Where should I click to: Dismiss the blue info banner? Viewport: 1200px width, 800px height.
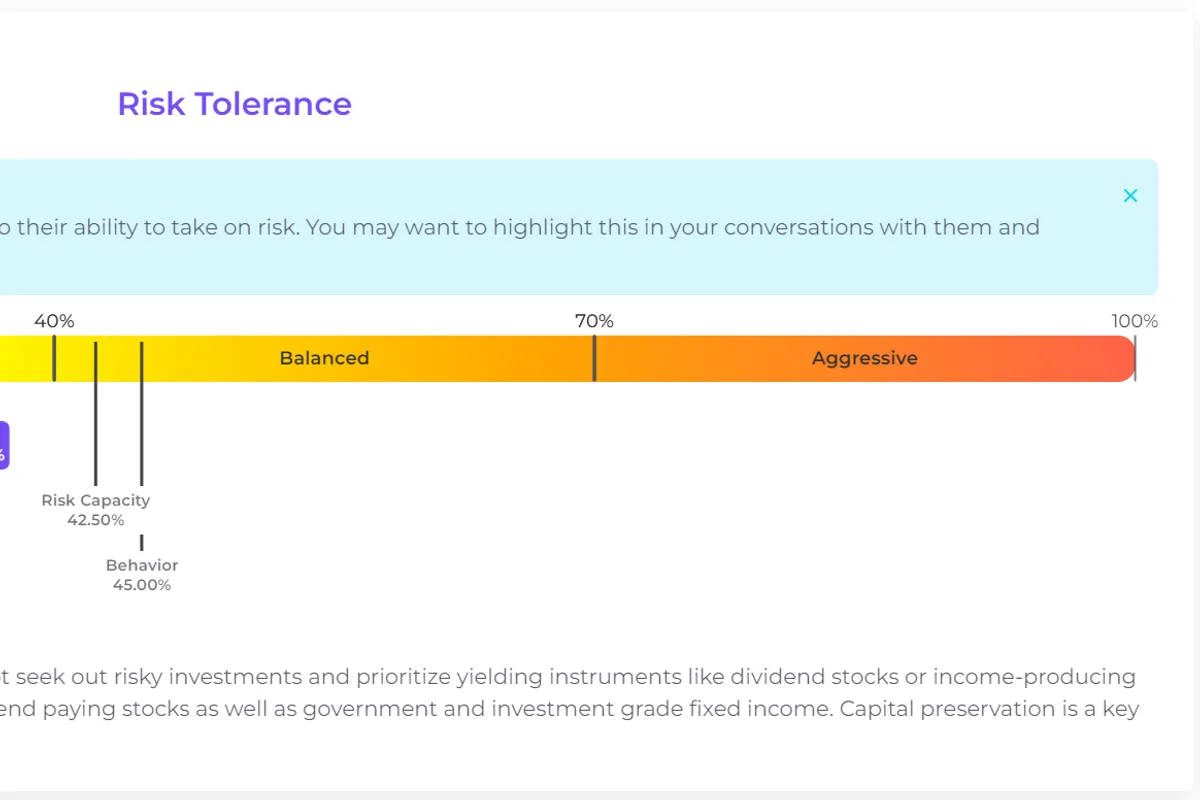click(1130, 196)
